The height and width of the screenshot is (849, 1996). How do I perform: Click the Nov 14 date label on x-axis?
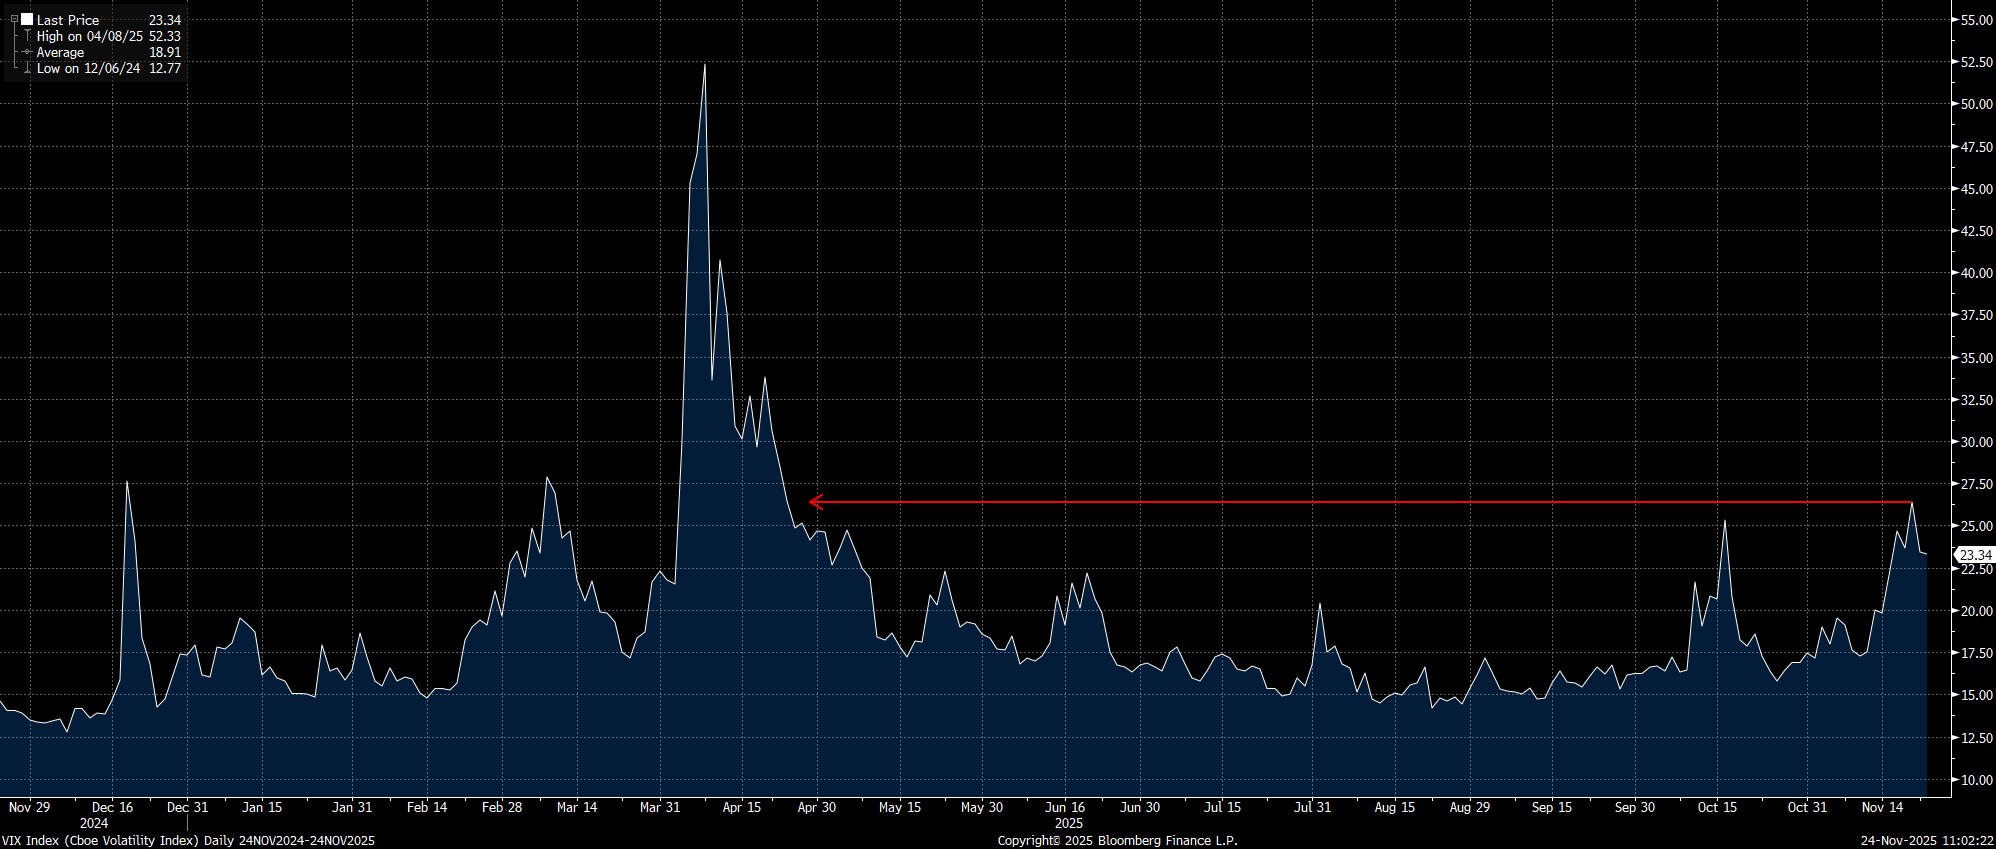(x=1883, y=807)
